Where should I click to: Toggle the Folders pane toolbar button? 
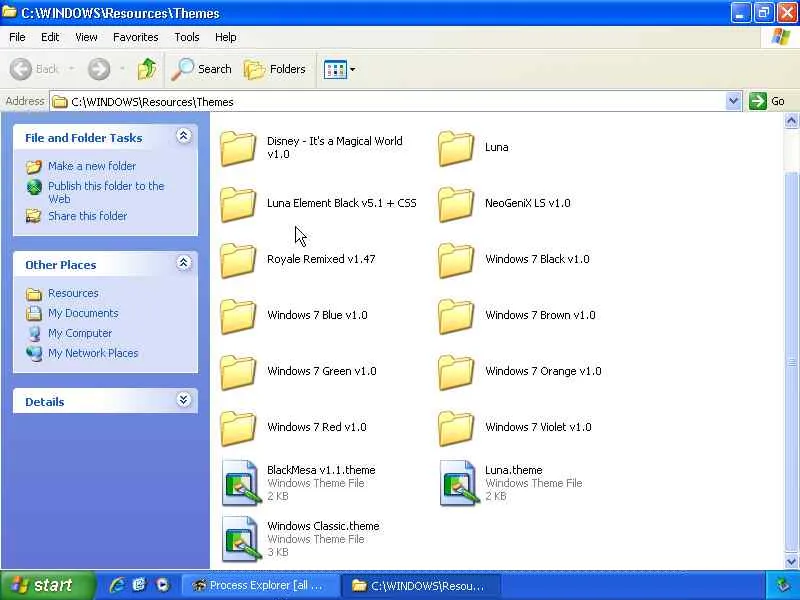(x=274, y=69)
